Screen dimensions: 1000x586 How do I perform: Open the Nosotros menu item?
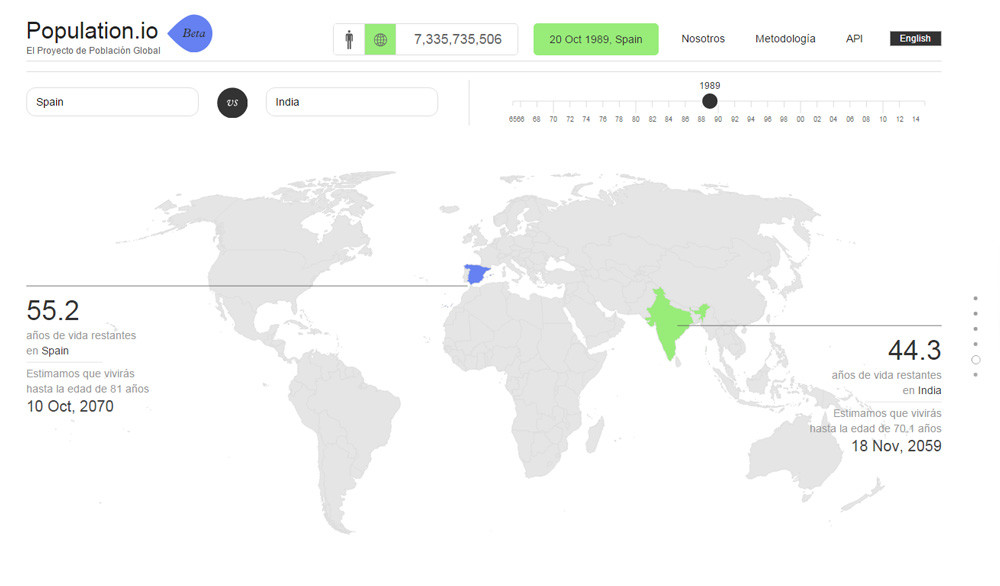click(x=703, y=39)
